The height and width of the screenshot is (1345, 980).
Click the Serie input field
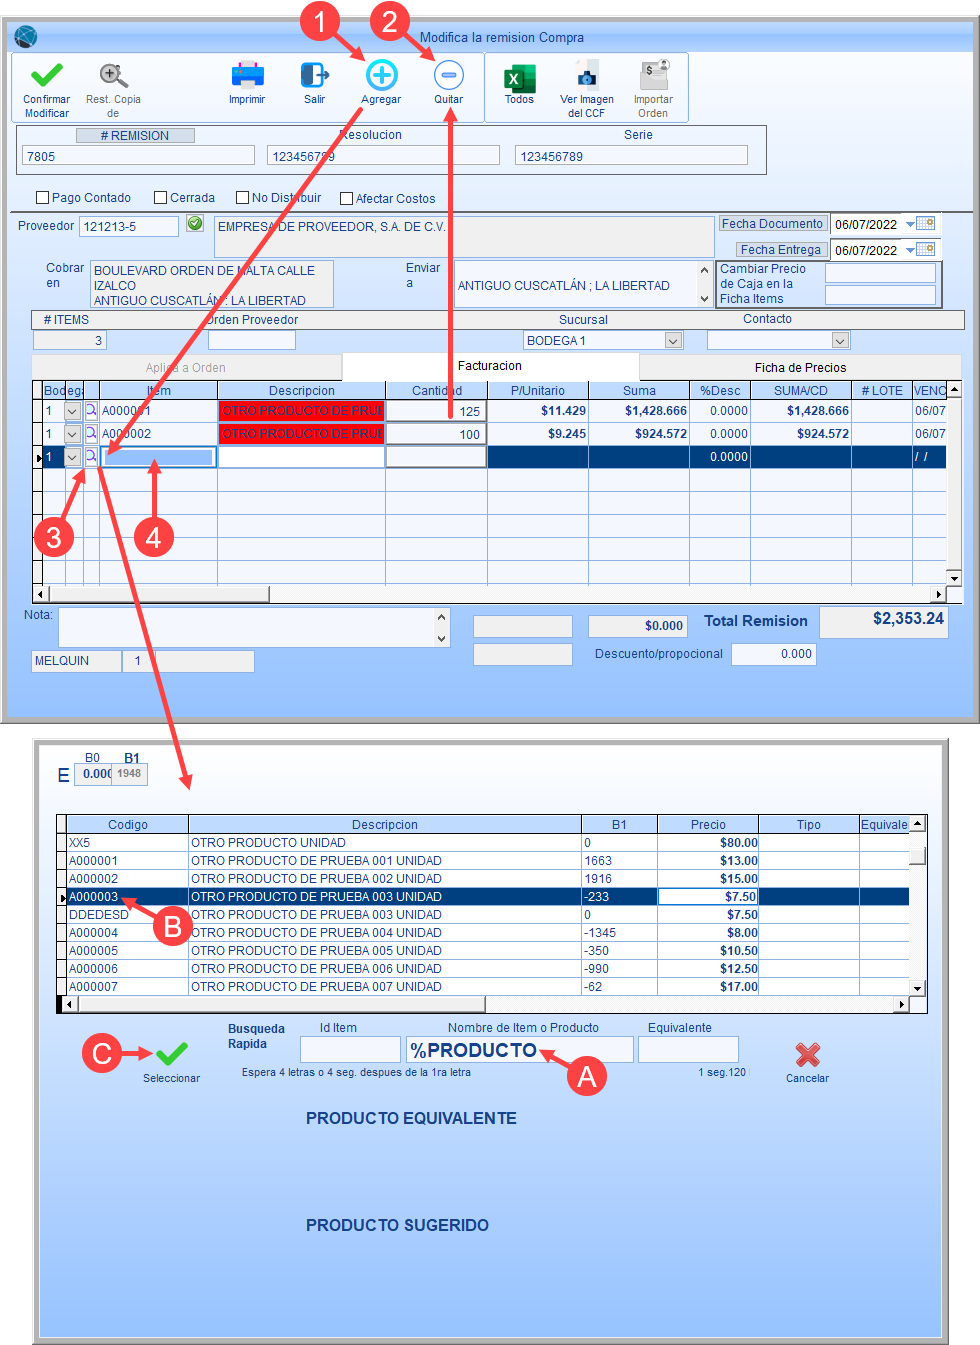(x=631, y=156)
